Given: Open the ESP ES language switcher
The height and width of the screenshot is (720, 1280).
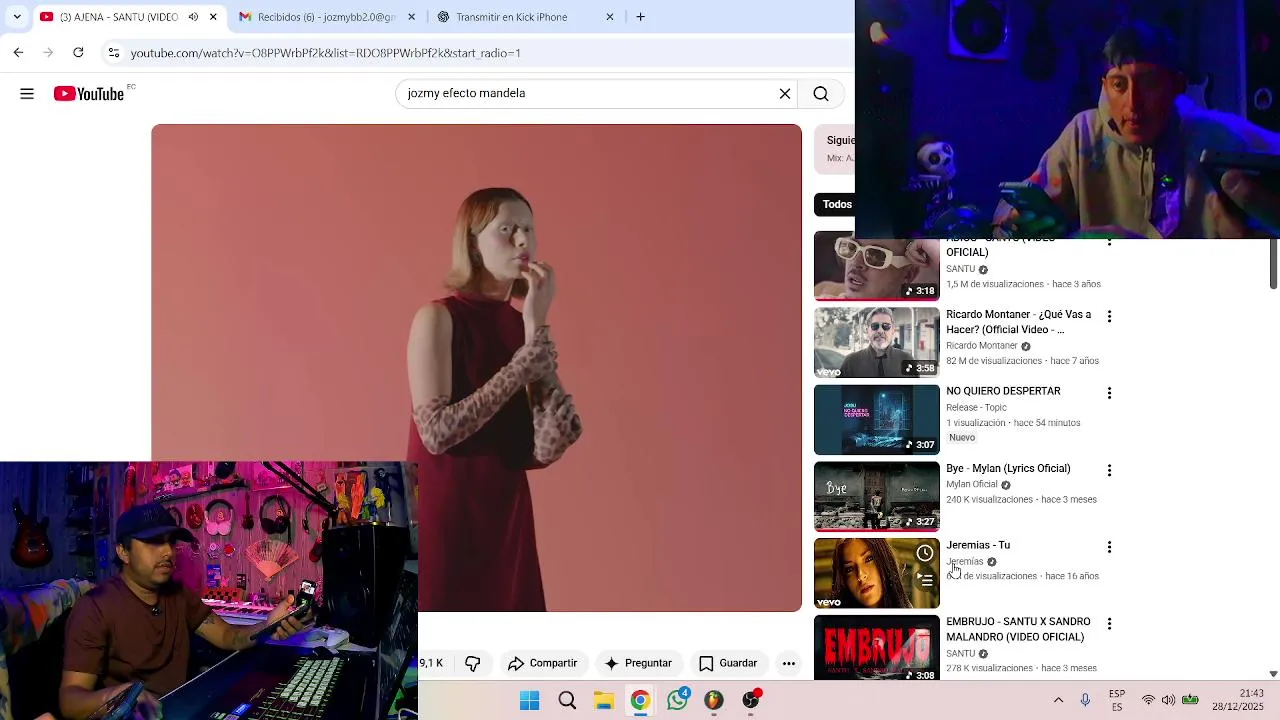Looking at the screenshot, I should tap(1117, 700).
